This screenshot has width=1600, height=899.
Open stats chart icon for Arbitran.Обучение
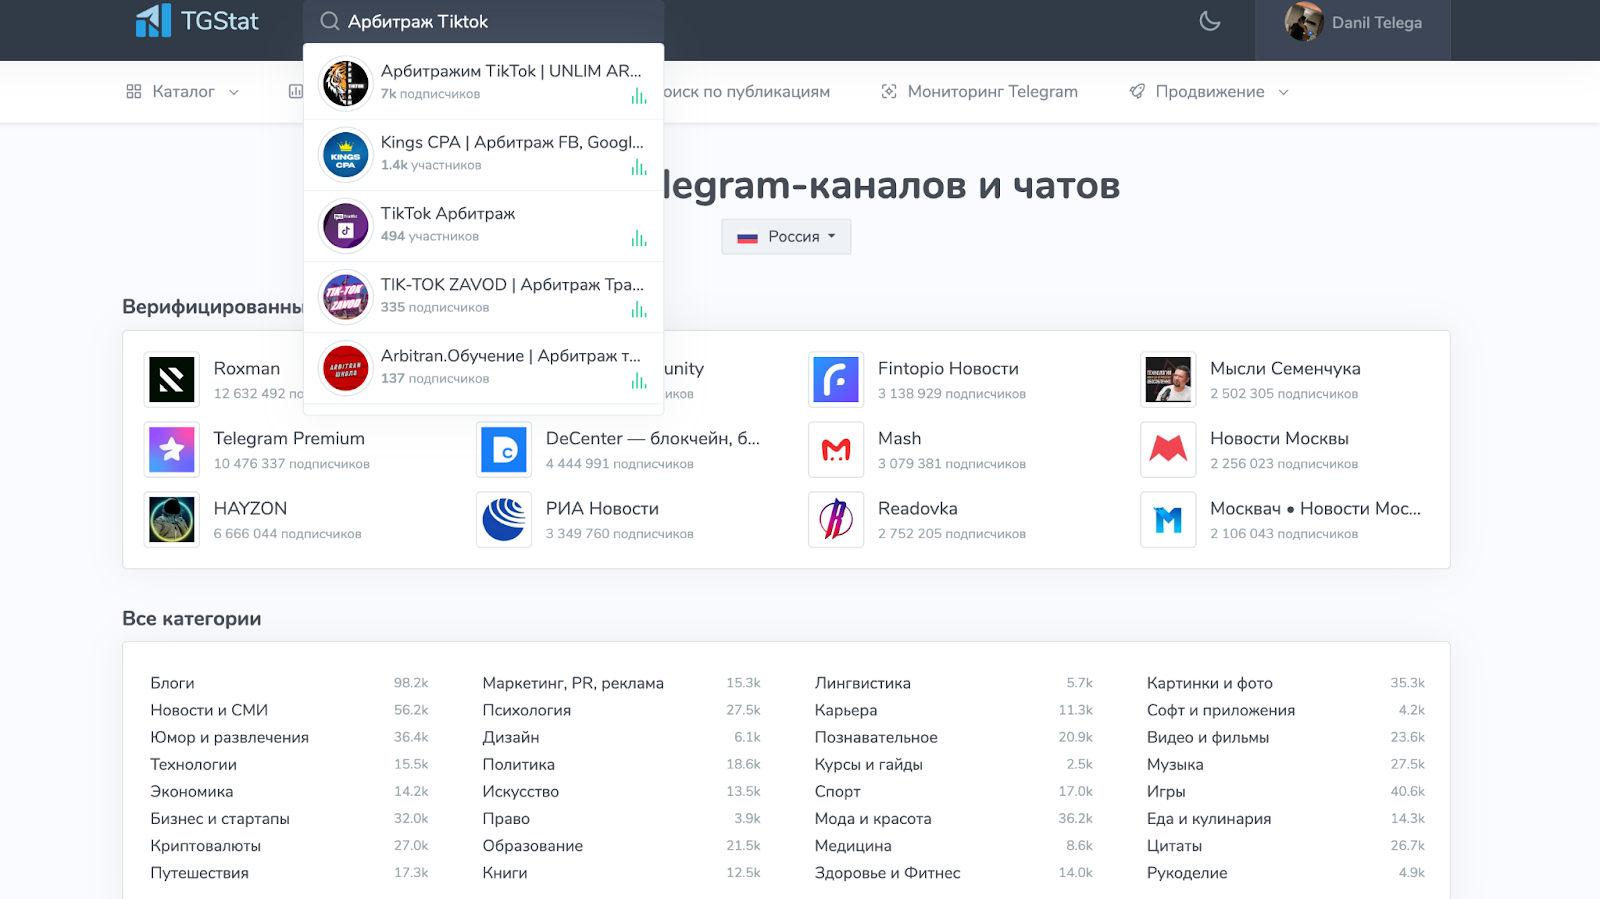click(x=638, y=380)
